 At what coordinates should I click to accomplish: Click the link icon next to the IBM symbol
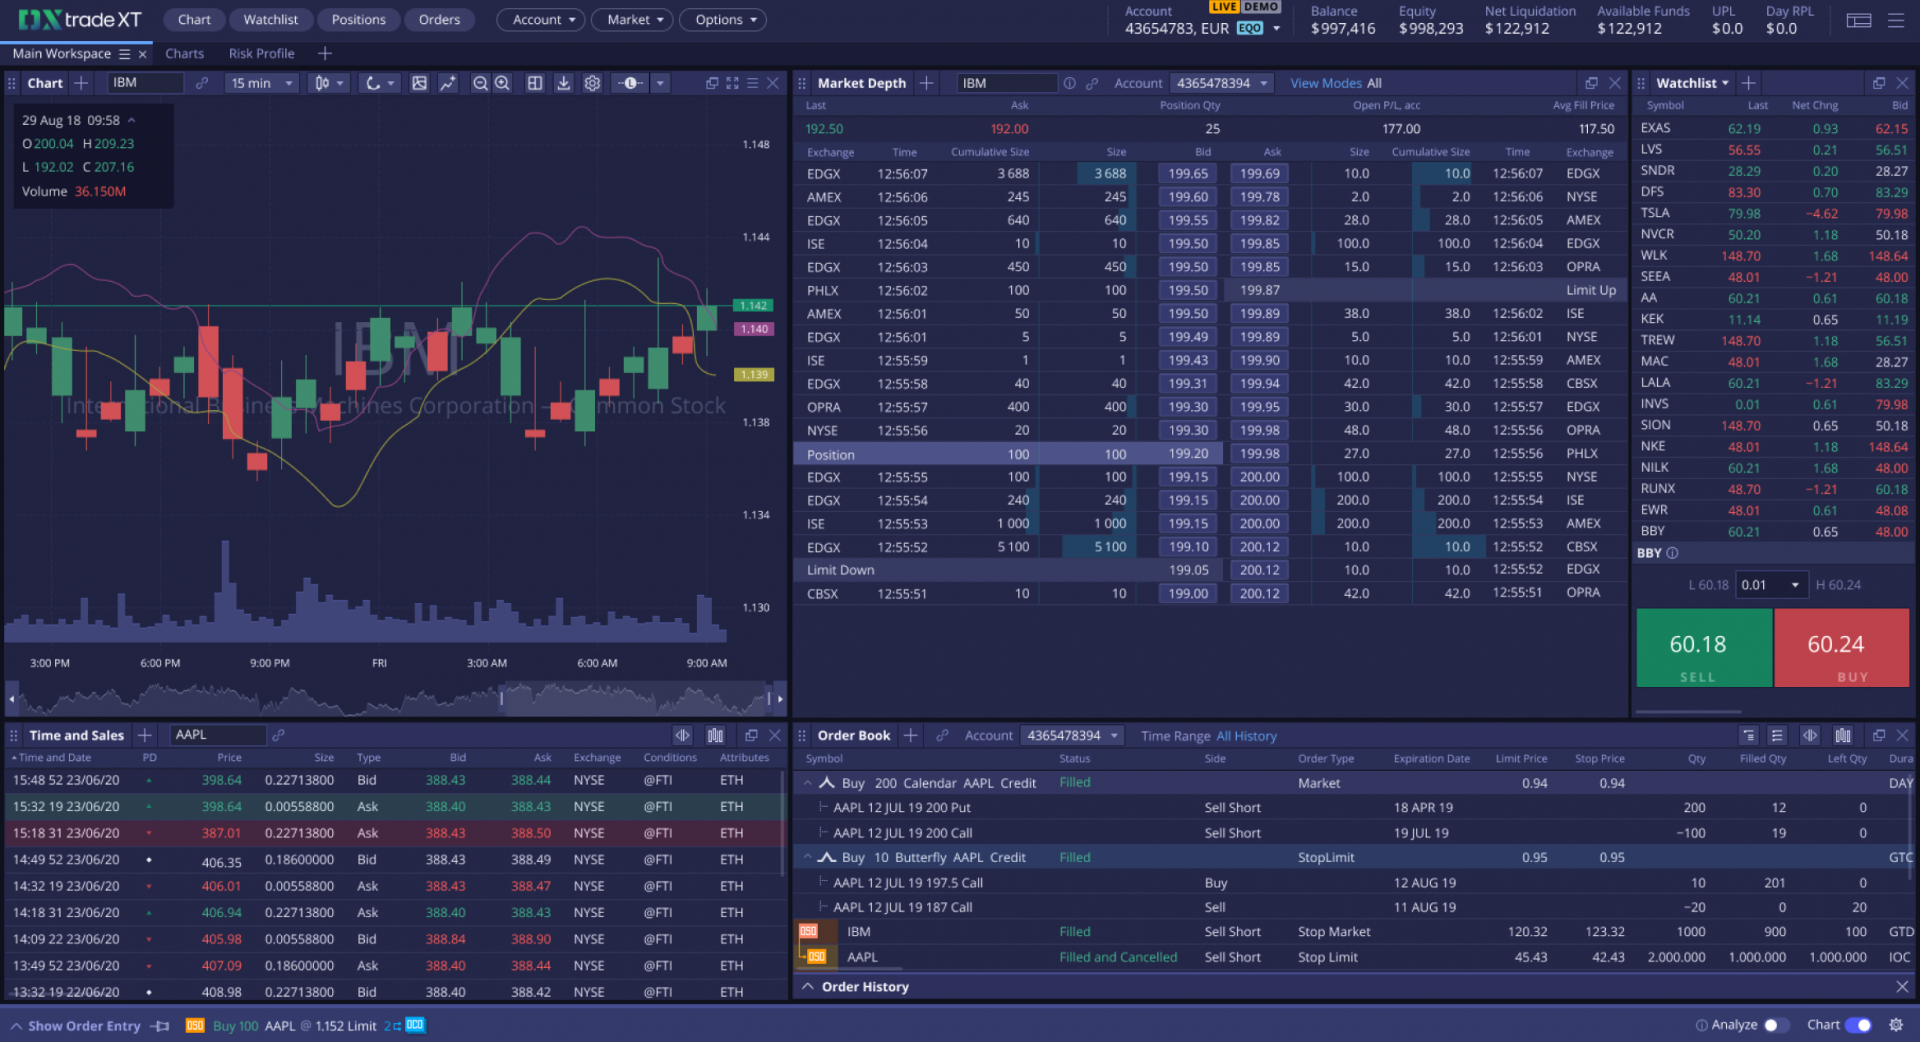pyautogui.click(x=202, y=83)
